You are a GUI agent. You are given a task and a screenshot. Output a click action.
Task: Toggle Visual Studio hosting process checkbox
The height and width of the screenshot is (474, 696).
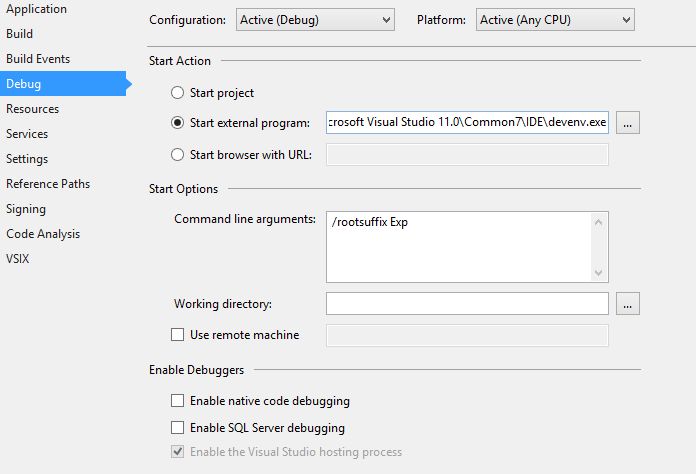pyautogui.click(x=178, y=452)
